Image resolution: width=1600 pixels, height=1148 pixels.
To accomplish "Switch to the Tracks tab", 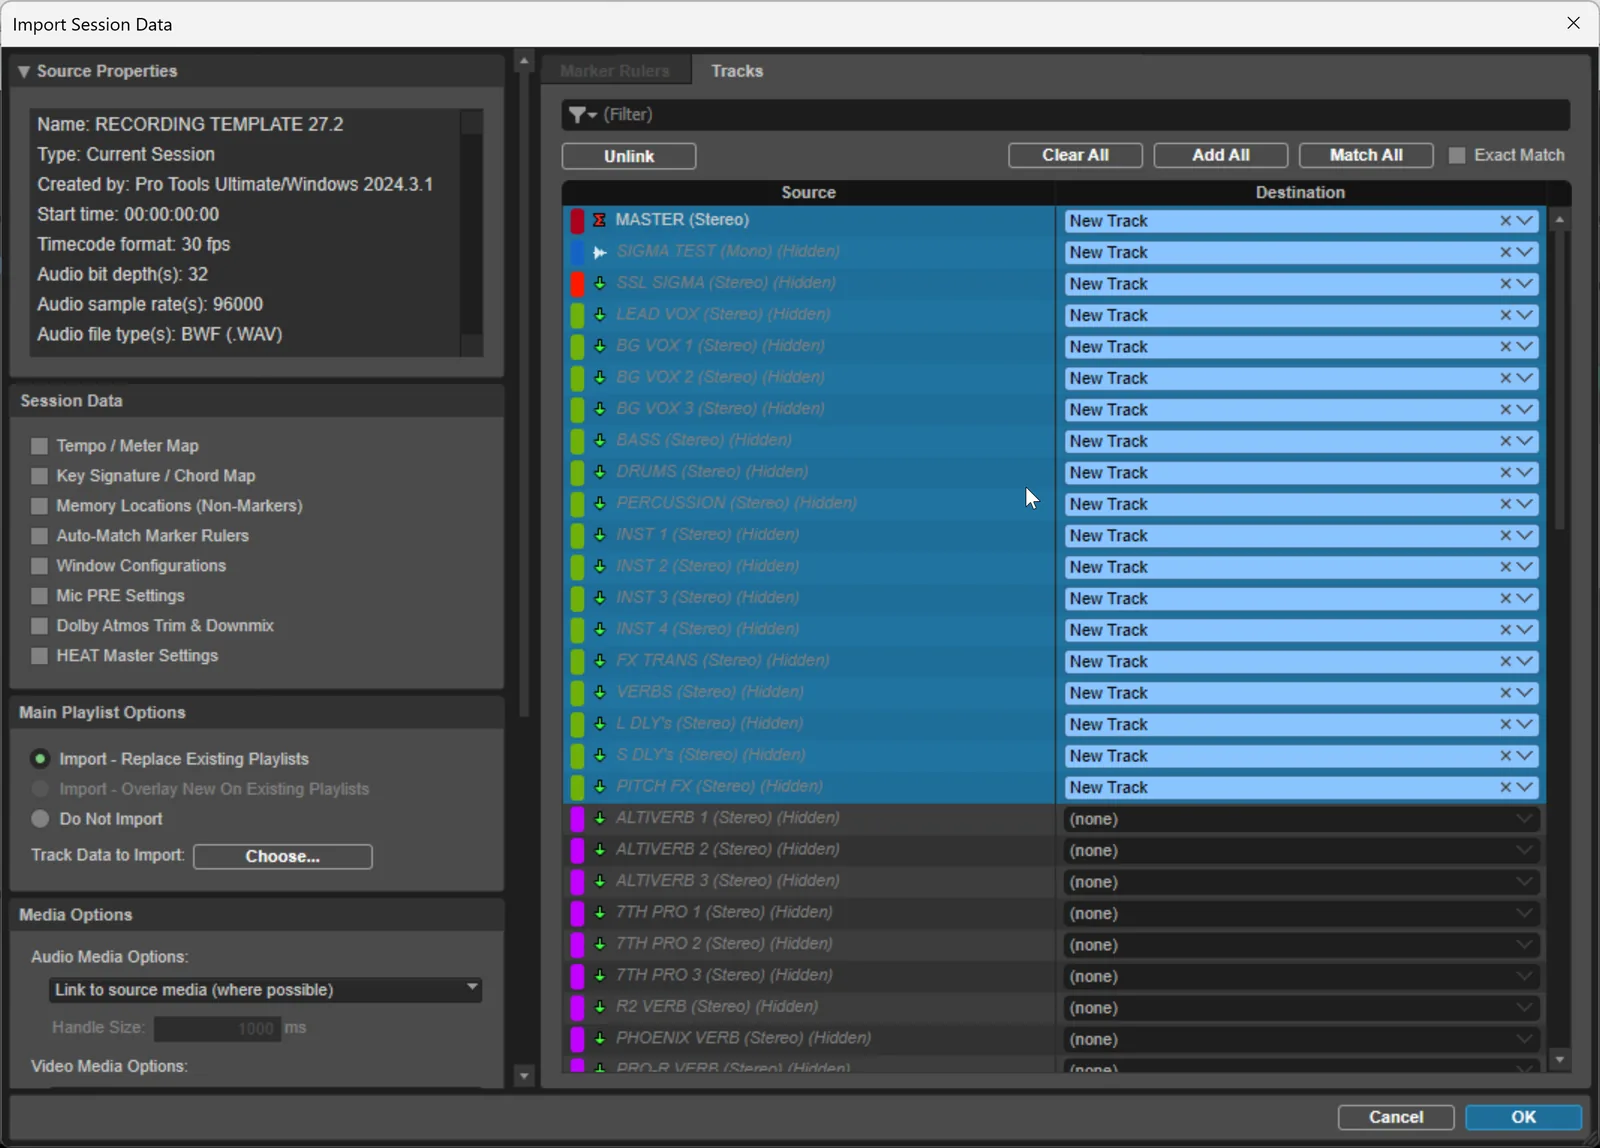I will [x=737, y=71].
